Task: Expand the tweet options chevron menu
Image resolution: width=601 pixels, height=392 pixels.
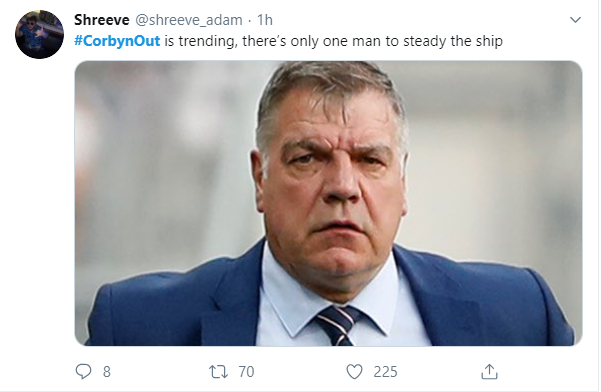Action: [575, 20]
